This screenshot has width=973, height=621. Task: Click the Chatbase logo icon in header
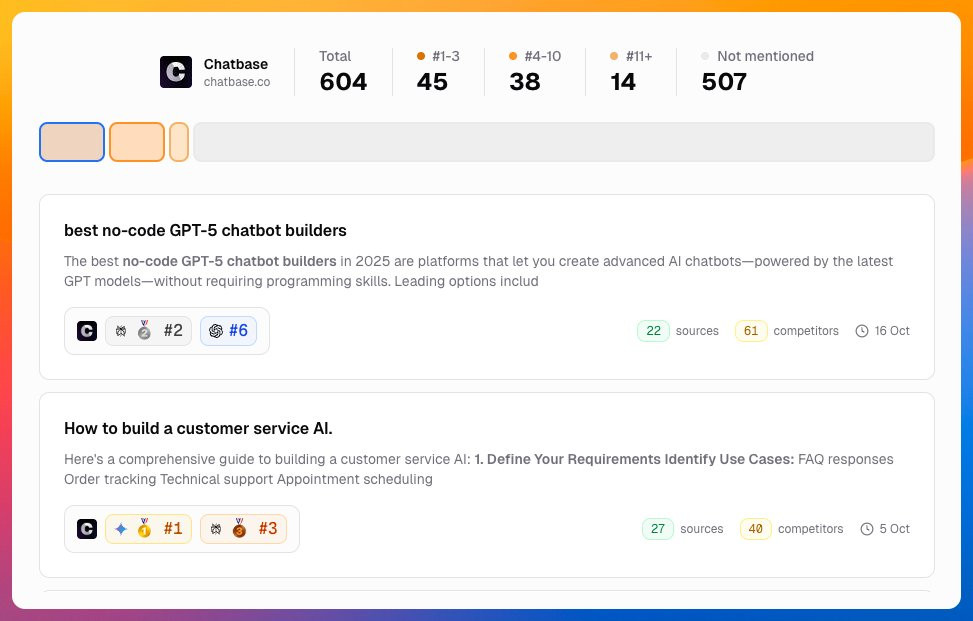[176, 72]
